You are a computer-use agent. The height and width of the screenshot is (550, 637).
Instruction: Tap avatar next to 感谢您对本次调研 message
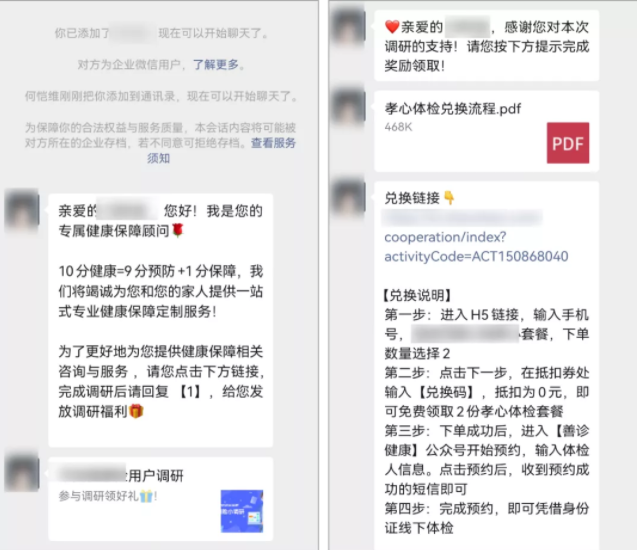[x=348, y=26]
